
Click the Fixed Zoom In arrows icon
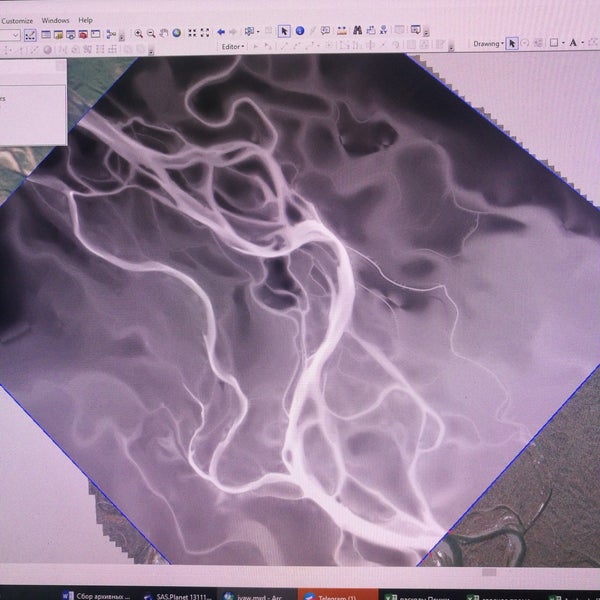[189, 33]
